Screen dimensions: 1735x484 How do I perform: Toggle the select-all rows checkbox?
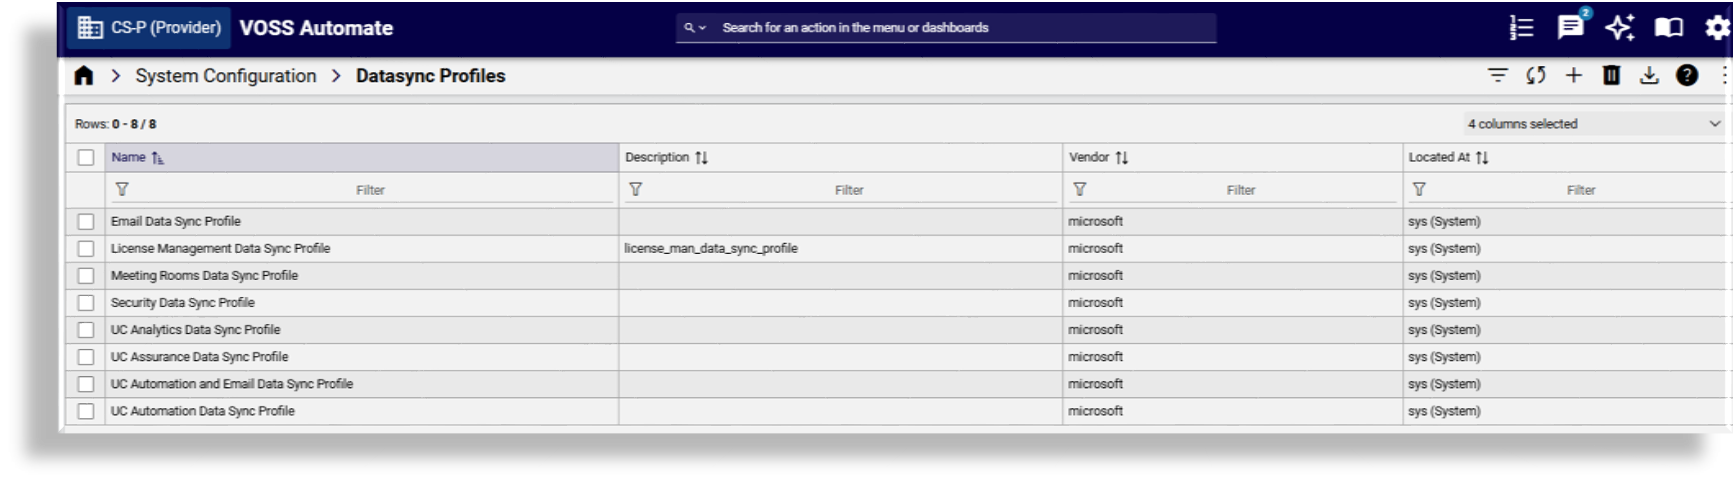pyautogui.click(x=86, y=157)
